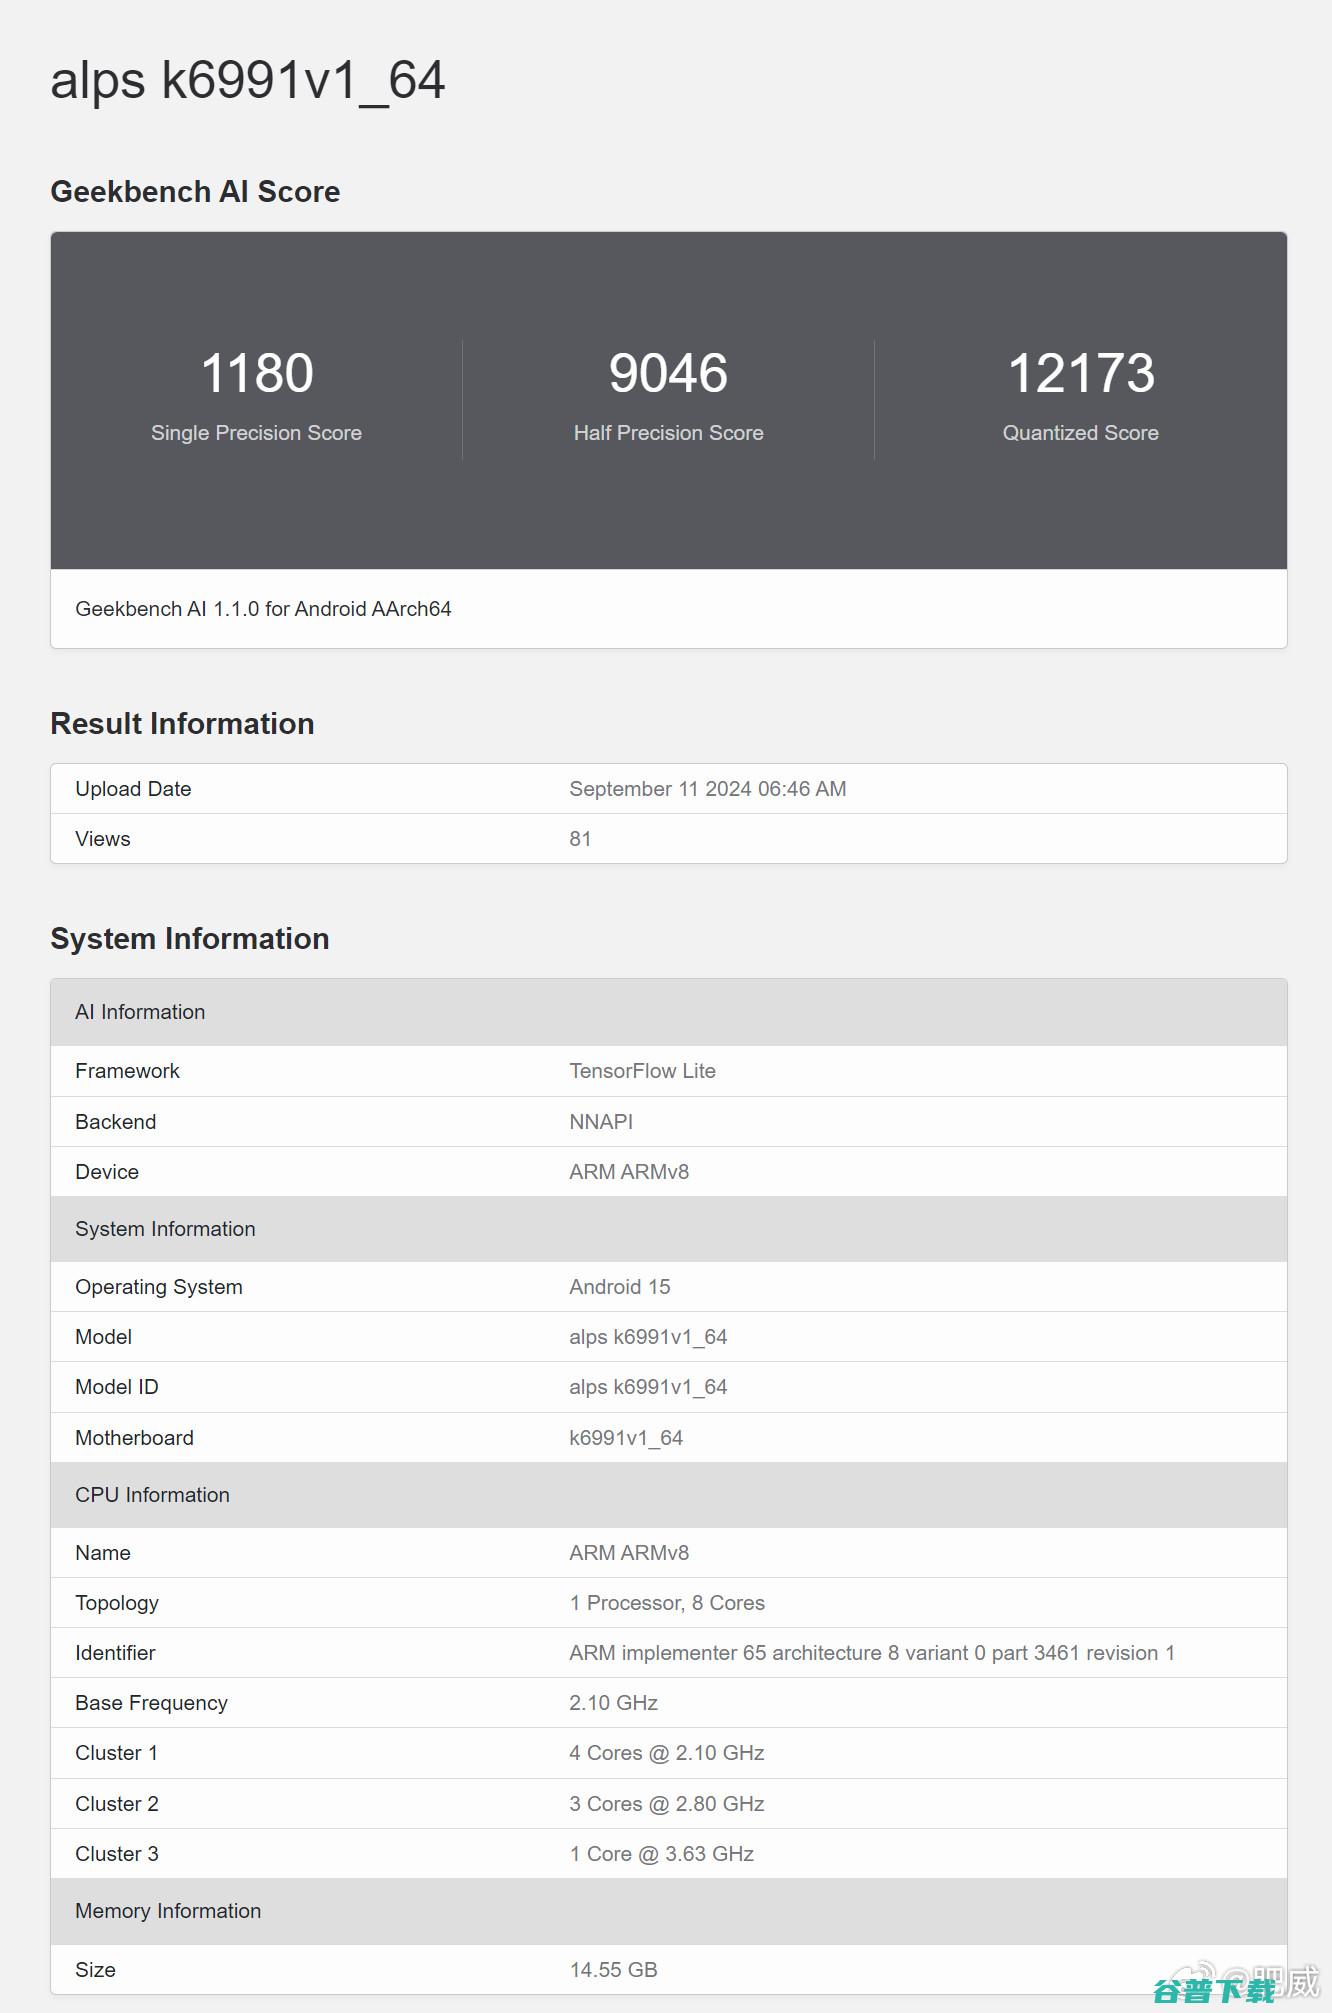
Task: Click the Half Precision Score label
Action: pyautogui.click(x=668, y=433)
